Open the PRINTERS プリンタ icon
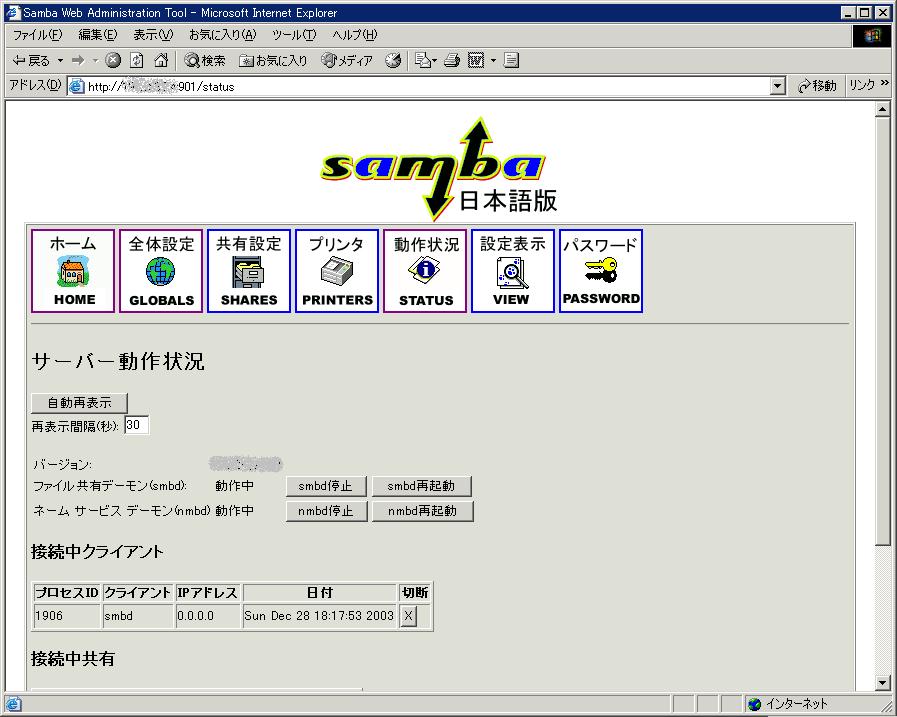The image size is (897, 717). pyautogui.click(x=337, y=271)
